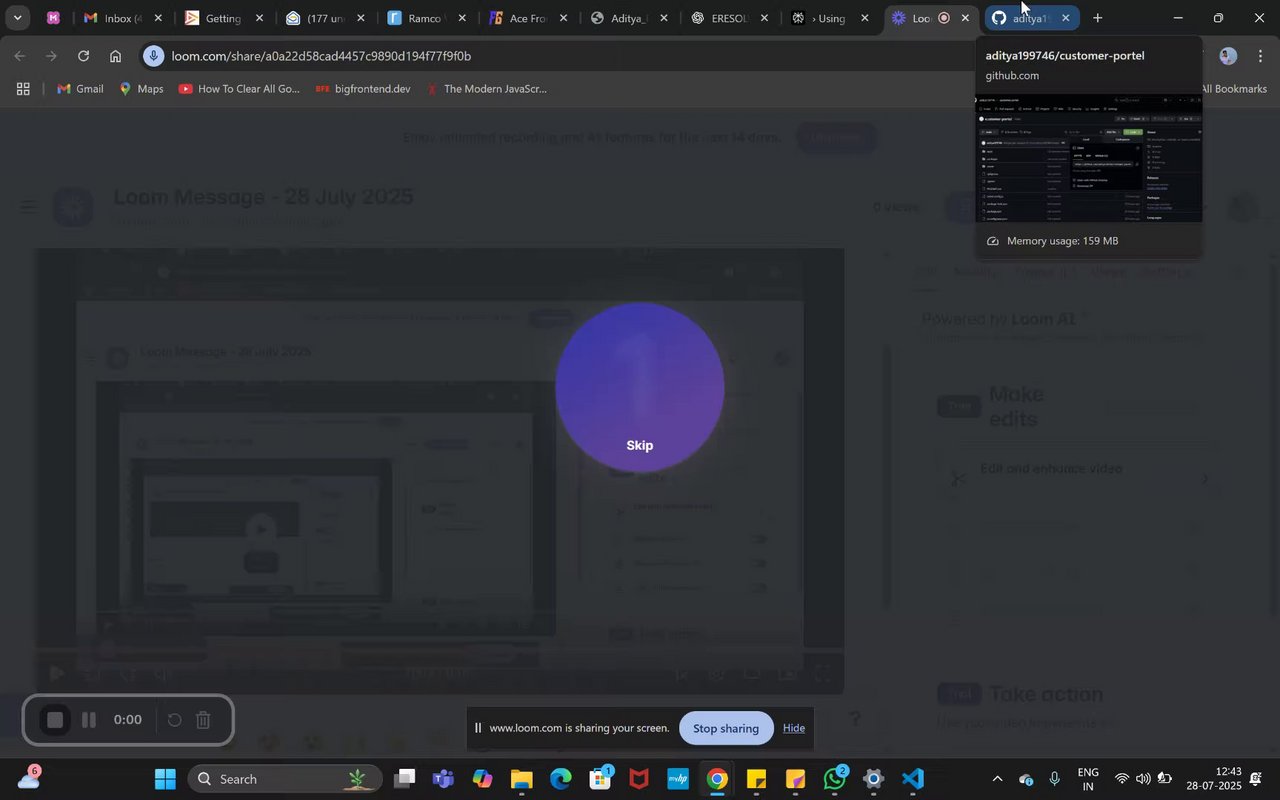The height and width of the screenshot is (800, 1280).
Task: Open the Maps bookmark
Action: [141, 89]
